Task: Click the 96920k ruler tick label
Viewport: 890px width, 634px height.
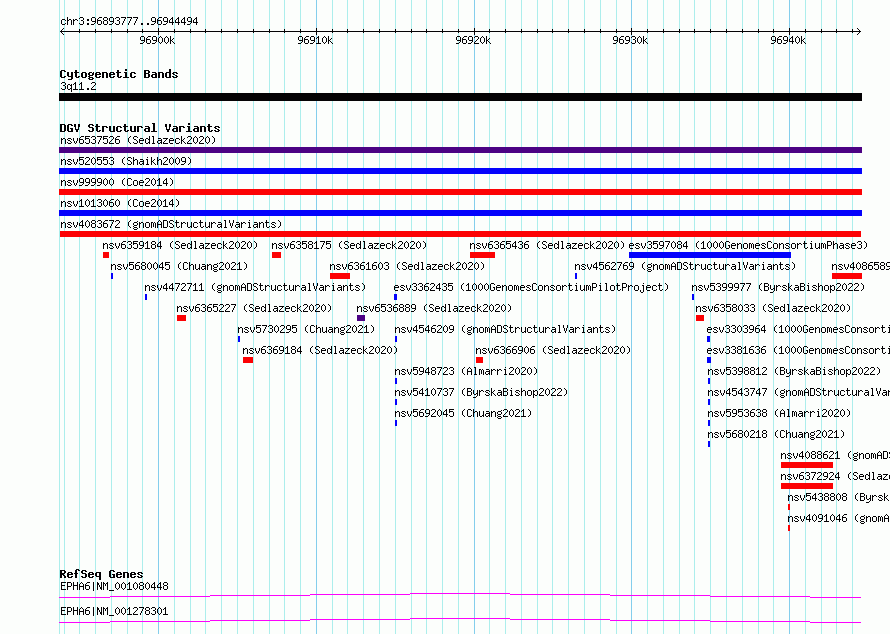Action: (x=473, y=40)
